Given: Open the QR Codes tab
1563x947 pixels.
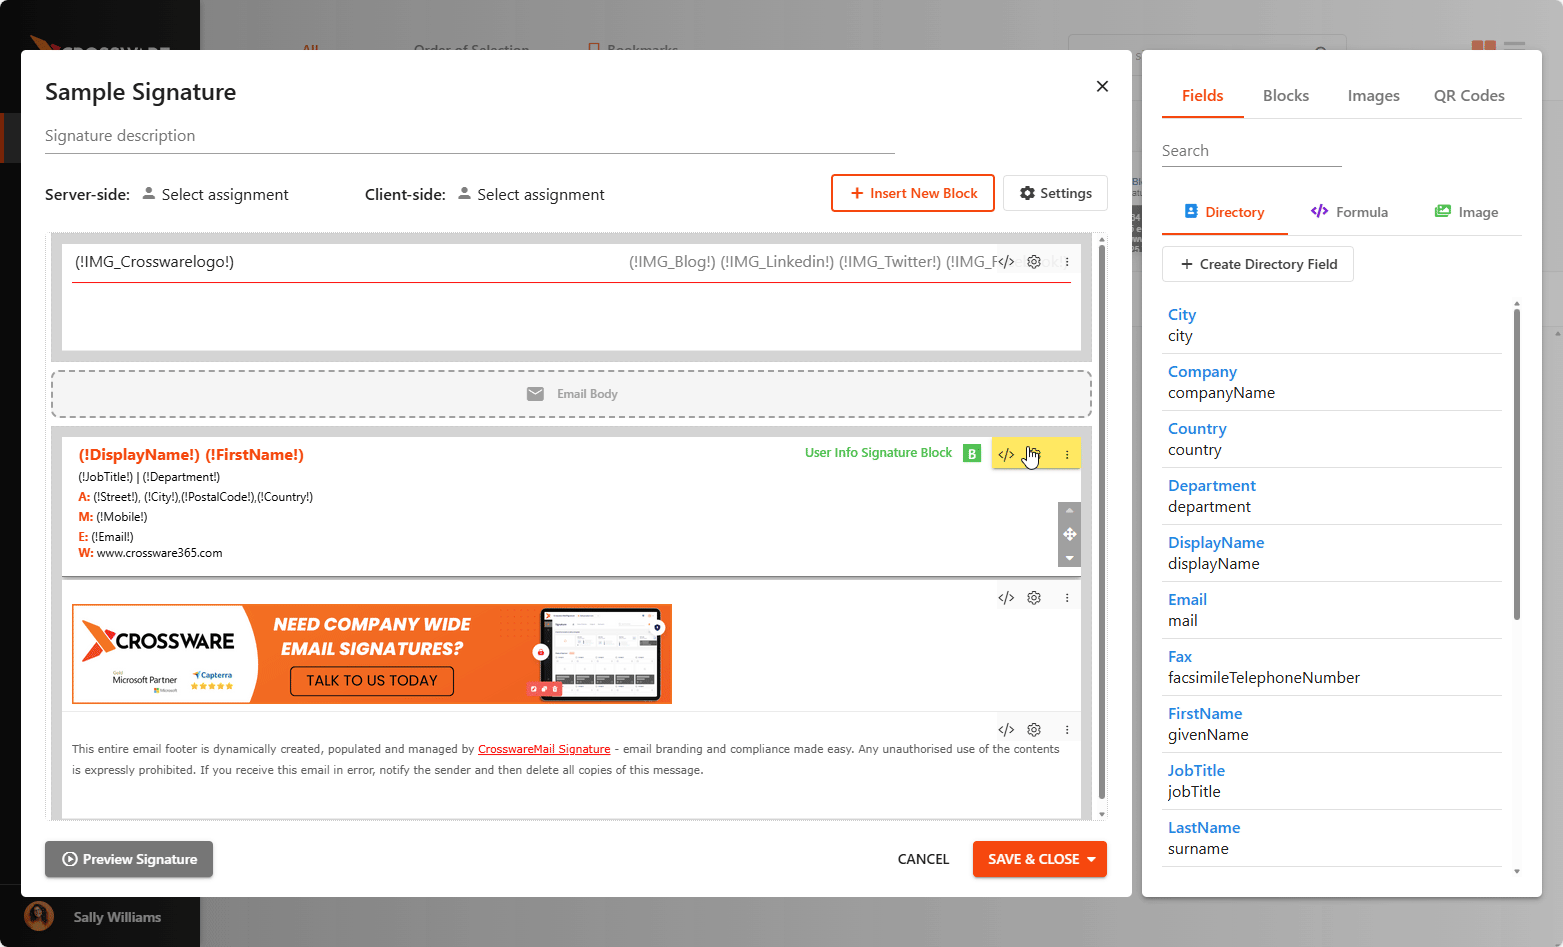Looking at the screenshot, I should [1468, 96].
